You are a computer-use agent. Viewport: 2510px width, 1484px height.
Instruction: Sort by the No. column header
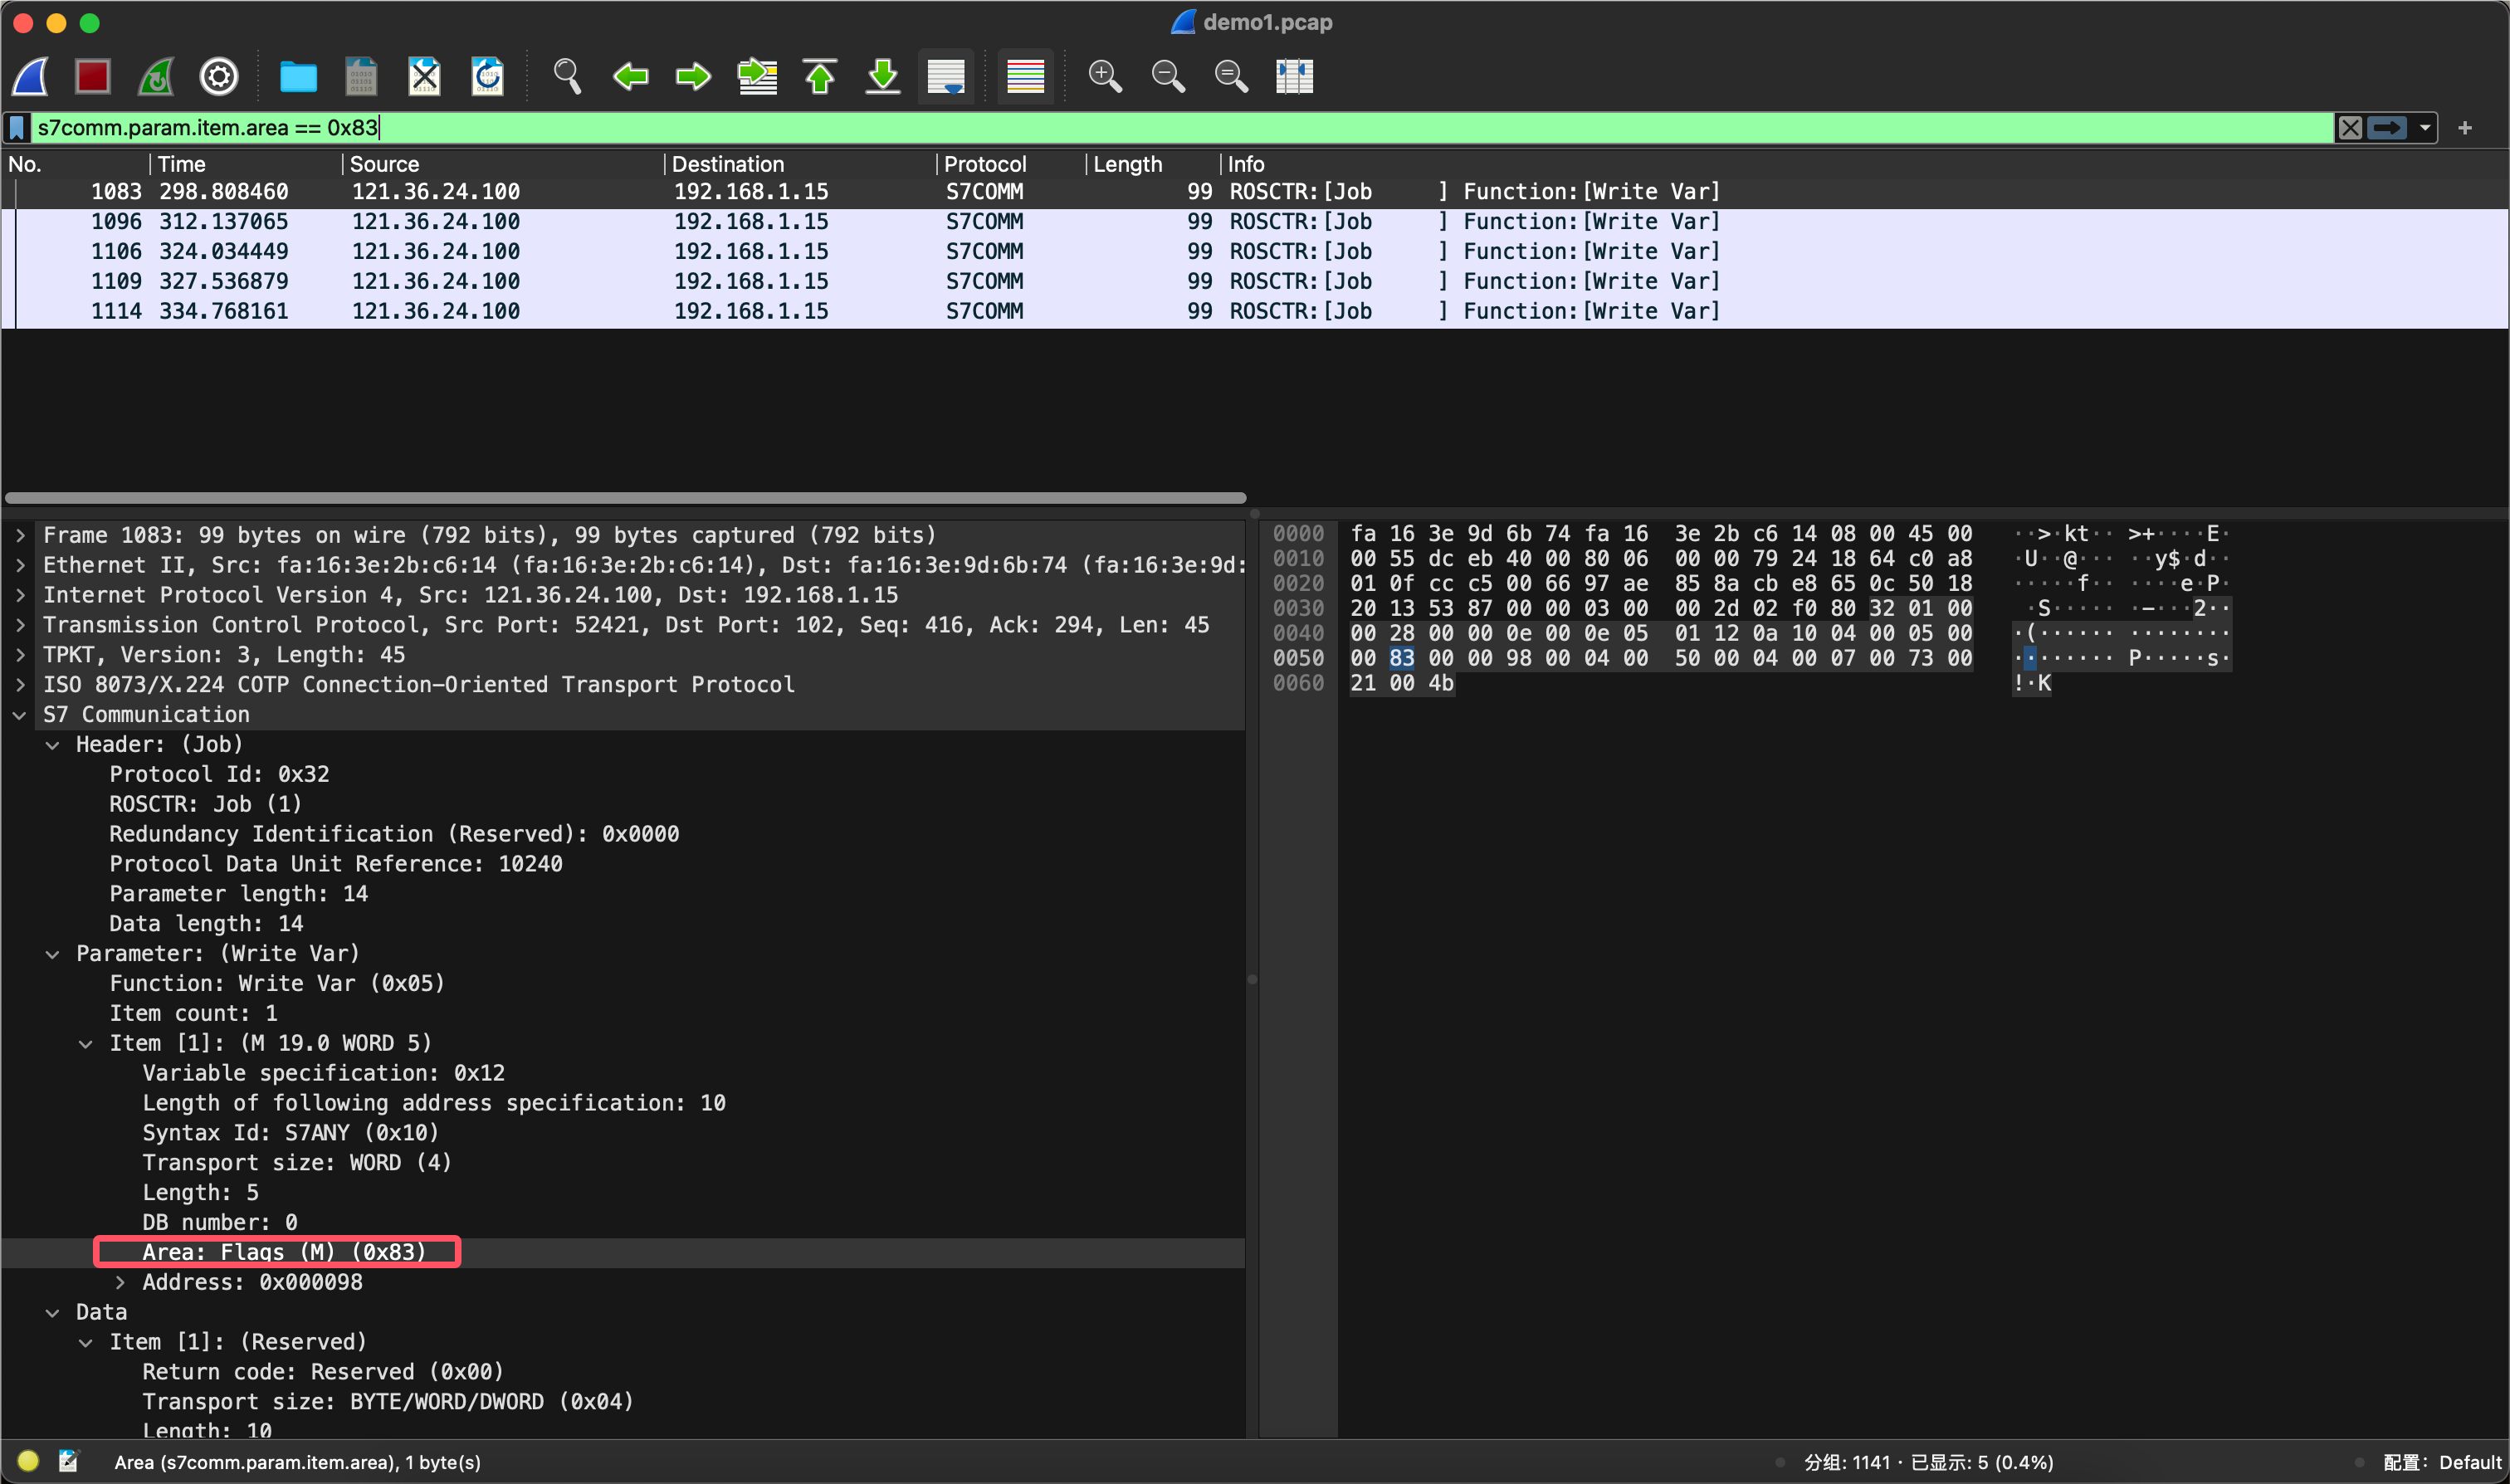pos(76,164)
